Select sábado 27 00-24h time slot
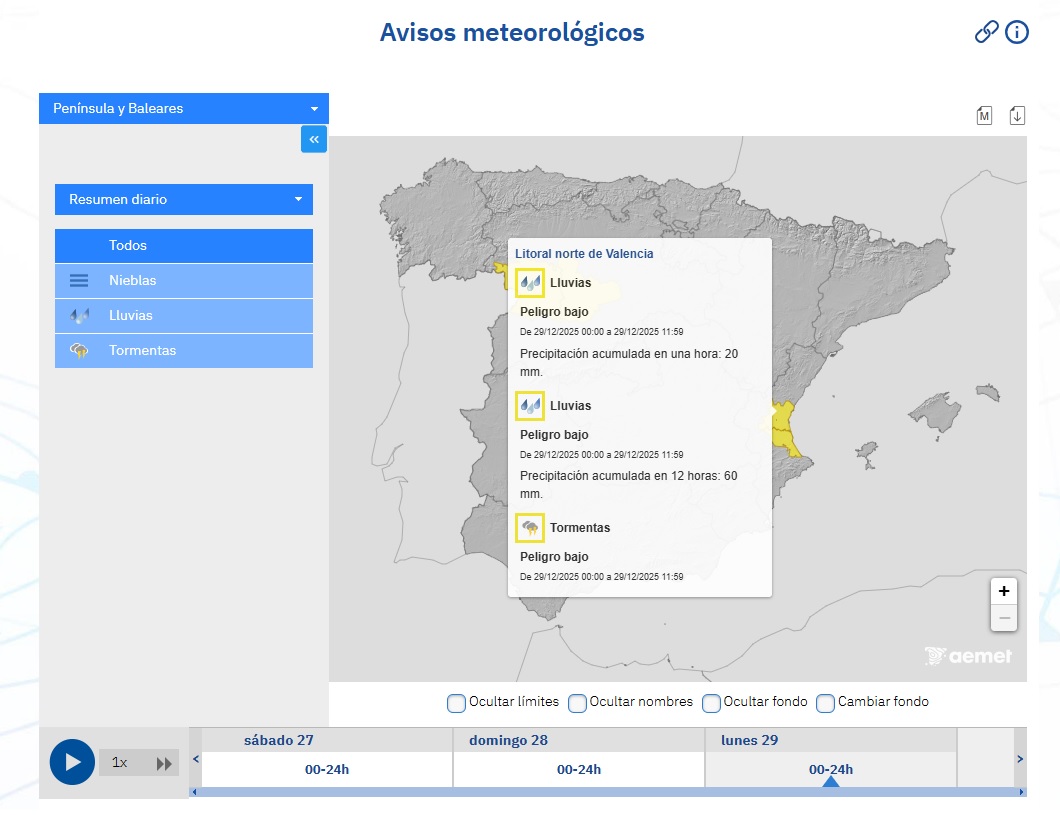Image resolution: width=1060 pixels, height=815 pixels. (327, 769)
